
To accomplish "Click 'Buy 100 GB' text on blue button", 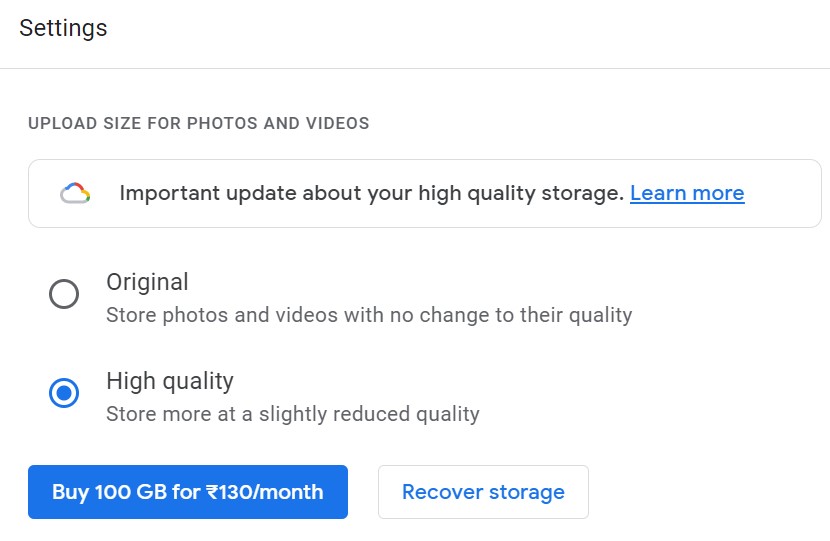I will point(110,492).
